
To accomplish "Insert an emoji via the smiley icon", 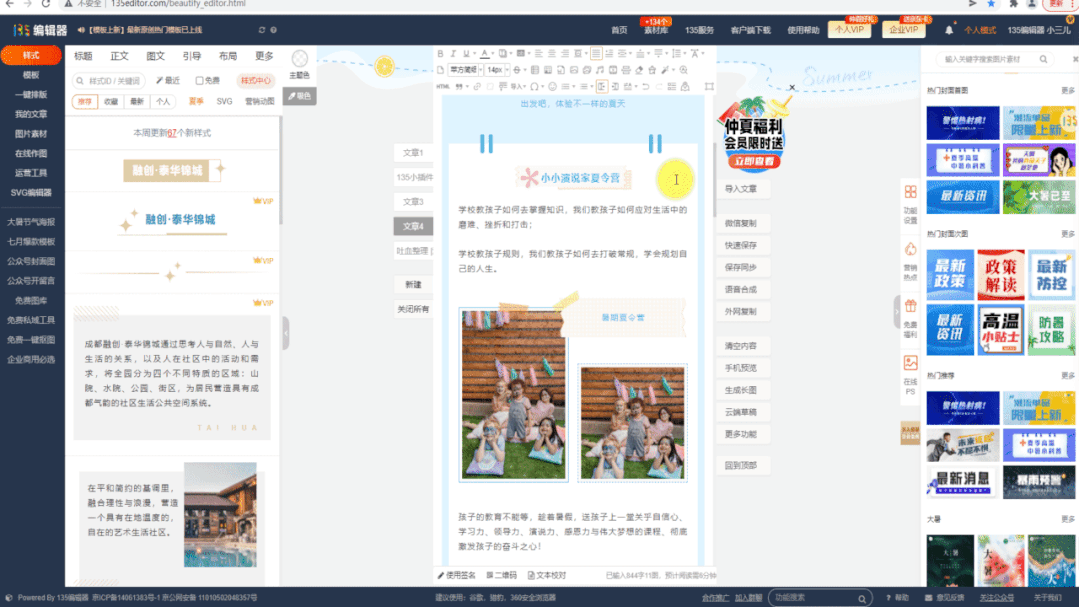I will (552, 87).
